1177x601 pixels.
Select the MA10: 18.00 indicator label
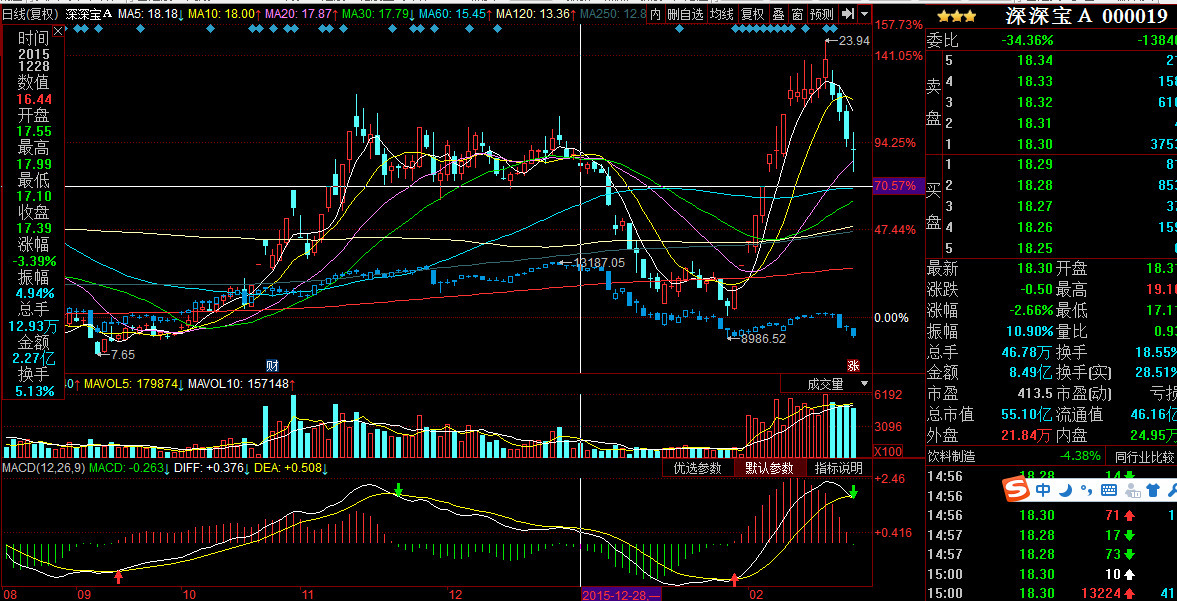pos(224,14)
